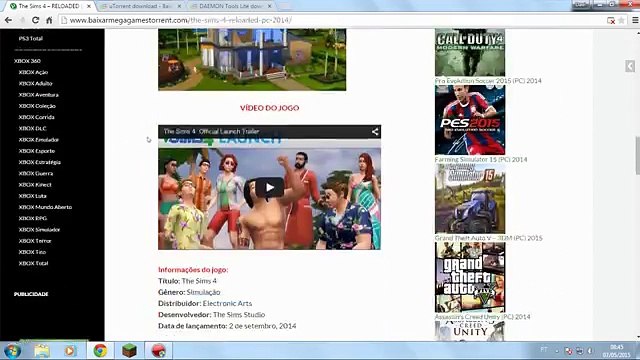This screenshot has width=640, height=360.
Task: Open XBOX Corrida category
Action: pyautogui.click(x=36, y=117)
